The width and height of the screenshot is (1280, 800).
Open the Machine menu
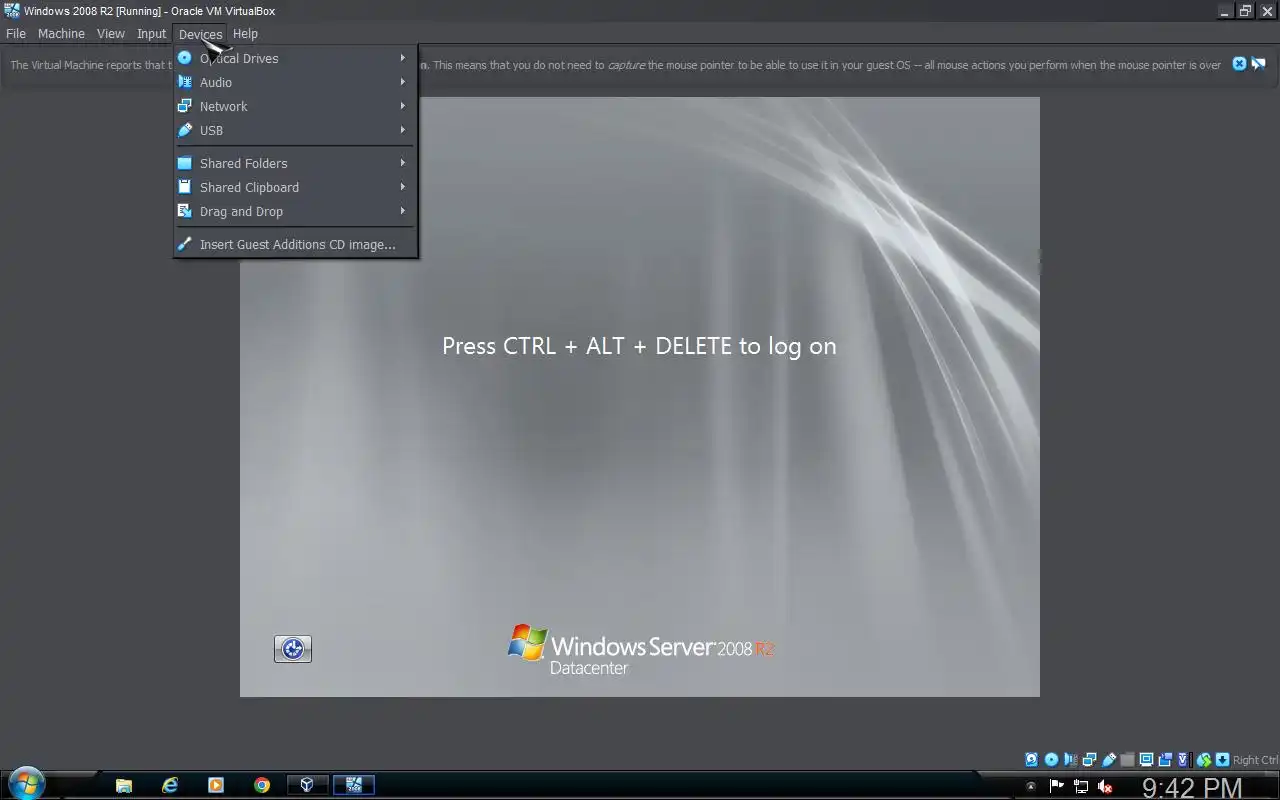point(61,33)
